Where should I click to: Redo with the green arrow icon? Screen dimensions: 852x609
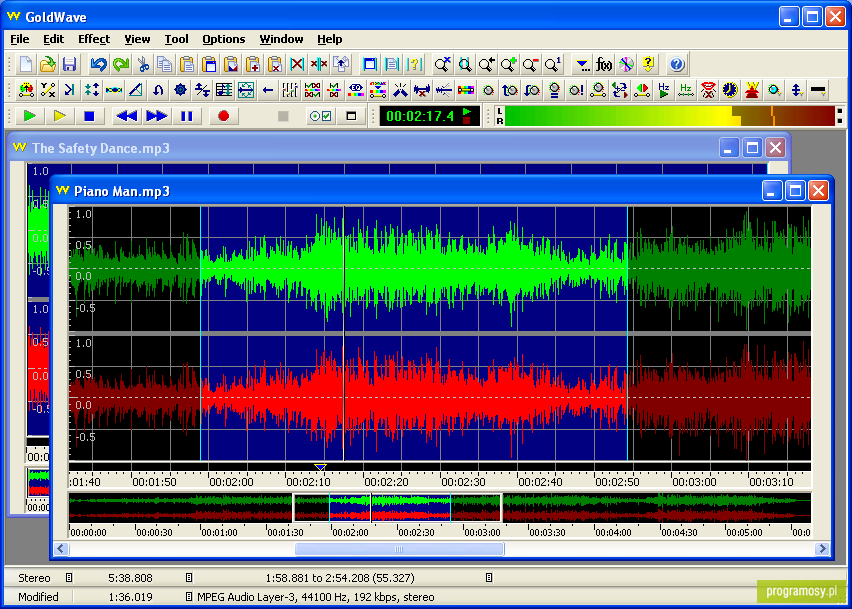point(121,65)
